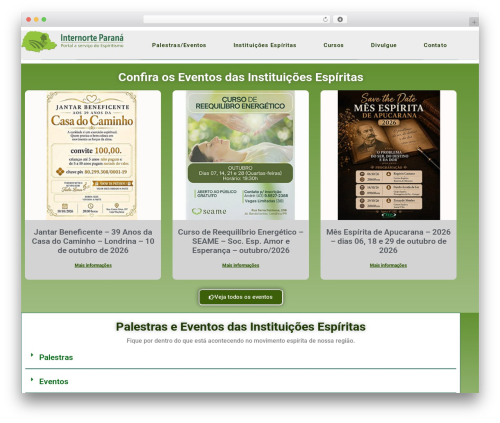Screen dimensions: 500x423
Task: Open the Contato menu item
Action: point(435,45)
